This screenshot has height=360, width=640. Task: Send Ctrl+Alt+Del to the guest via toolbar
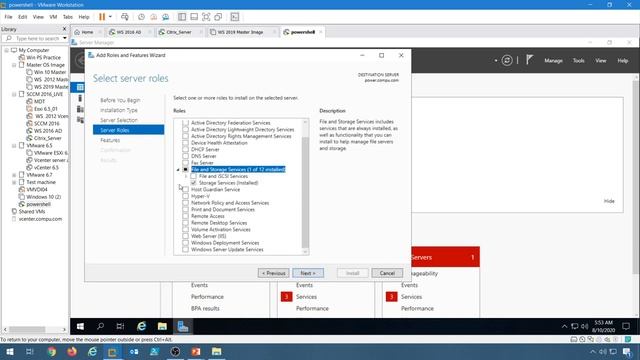[x=124, y=17]
